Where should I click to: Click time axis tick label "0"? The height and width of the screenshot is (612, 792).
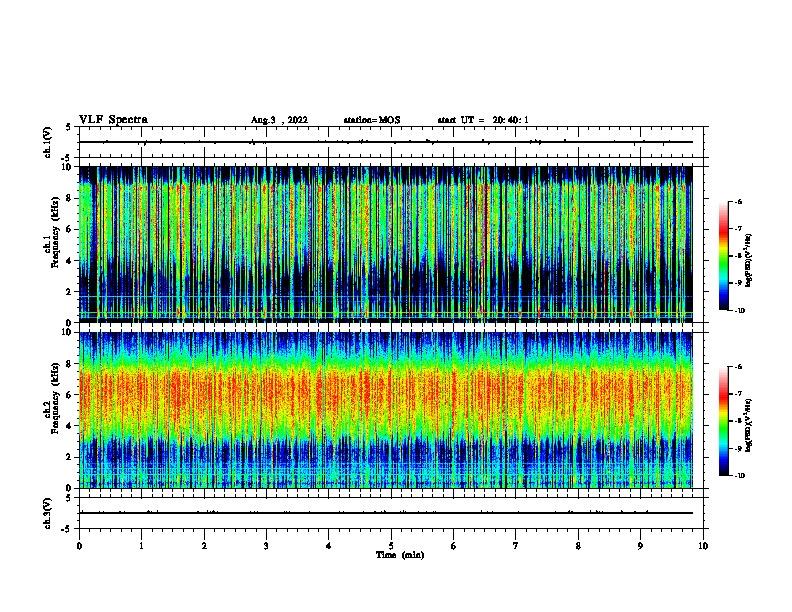pos(79,546)
